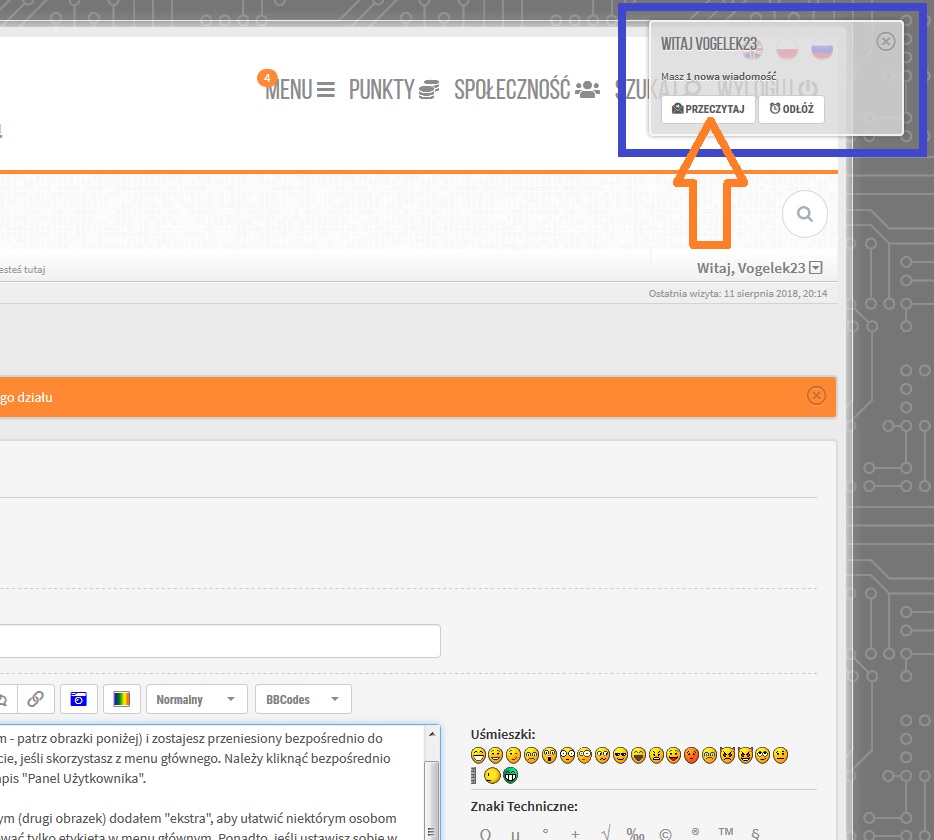This screenshot has height=840, width=934.
Task: Click the ODŁÓŻ snooze button
Action: [x=792, y=109]
